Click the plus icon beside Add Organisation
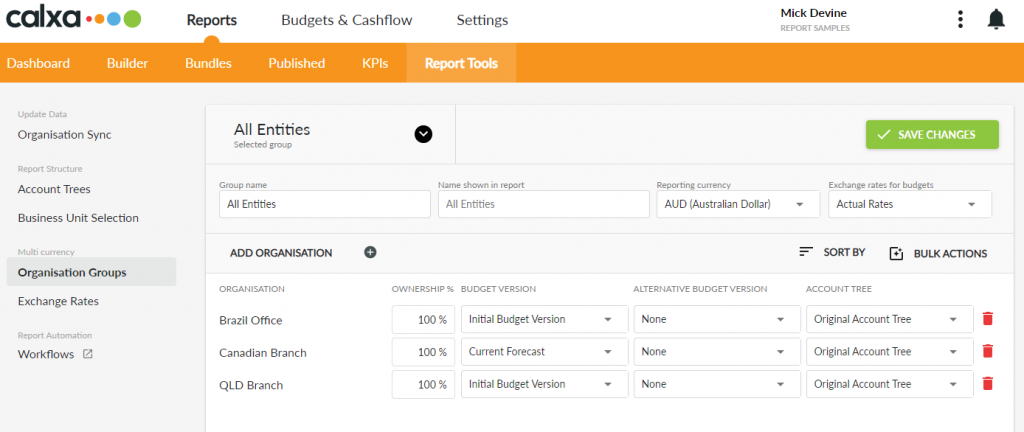The image size is (1024, 432). pos(370,253)
